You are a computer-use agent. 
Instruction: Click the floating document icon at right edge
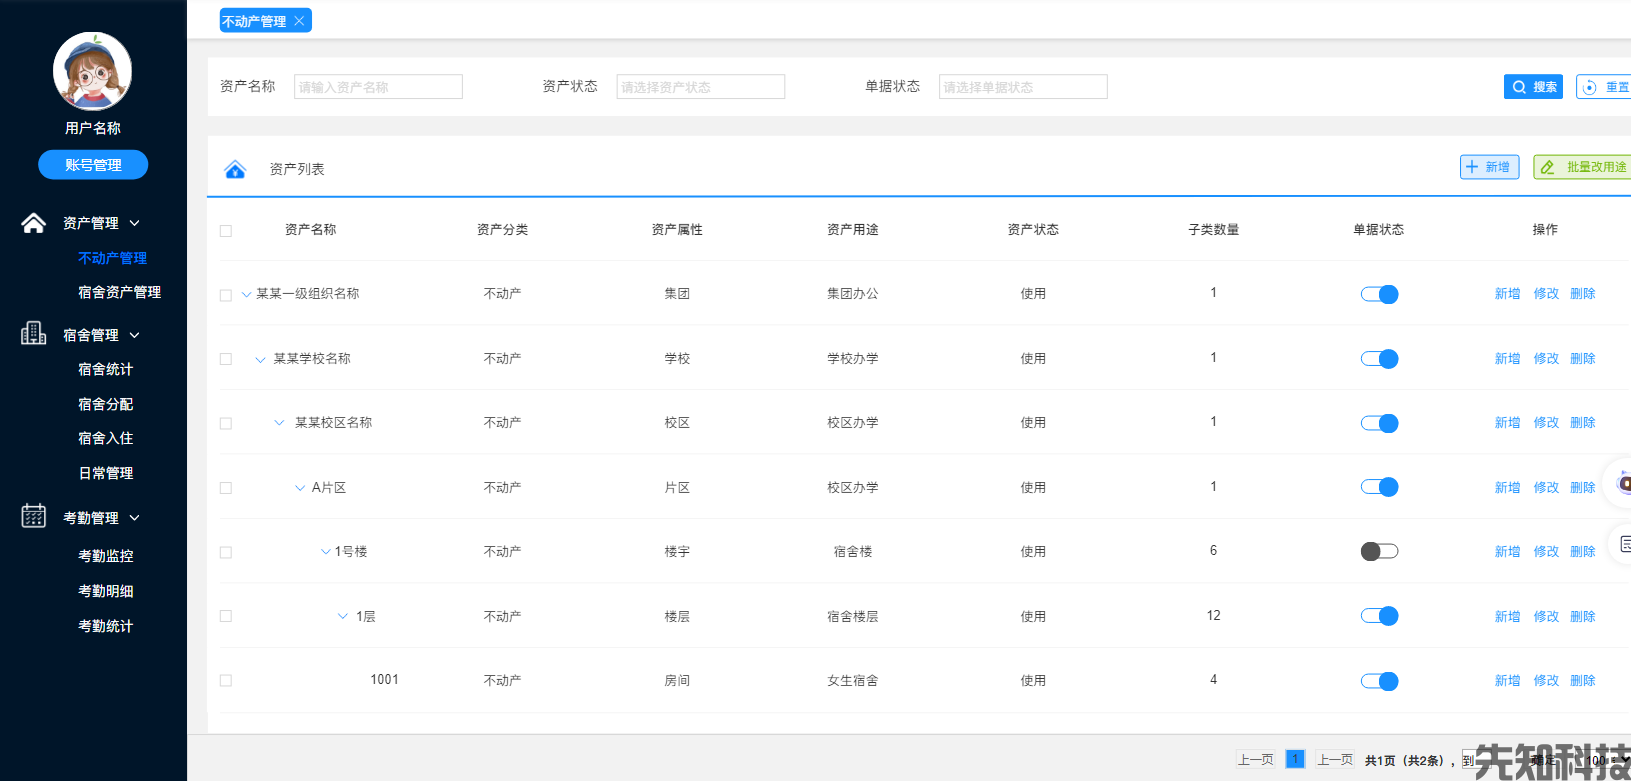pyautogui.click(x=1625, y=544)
